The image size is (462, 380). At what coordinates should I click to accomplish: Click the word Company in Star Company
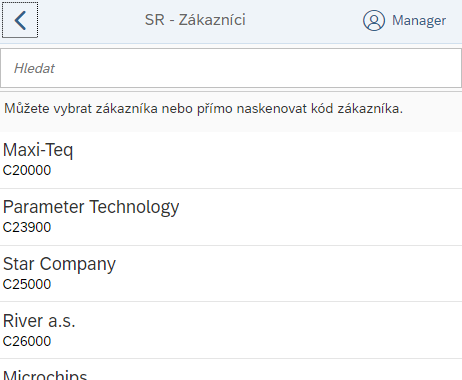pos(78,264)
